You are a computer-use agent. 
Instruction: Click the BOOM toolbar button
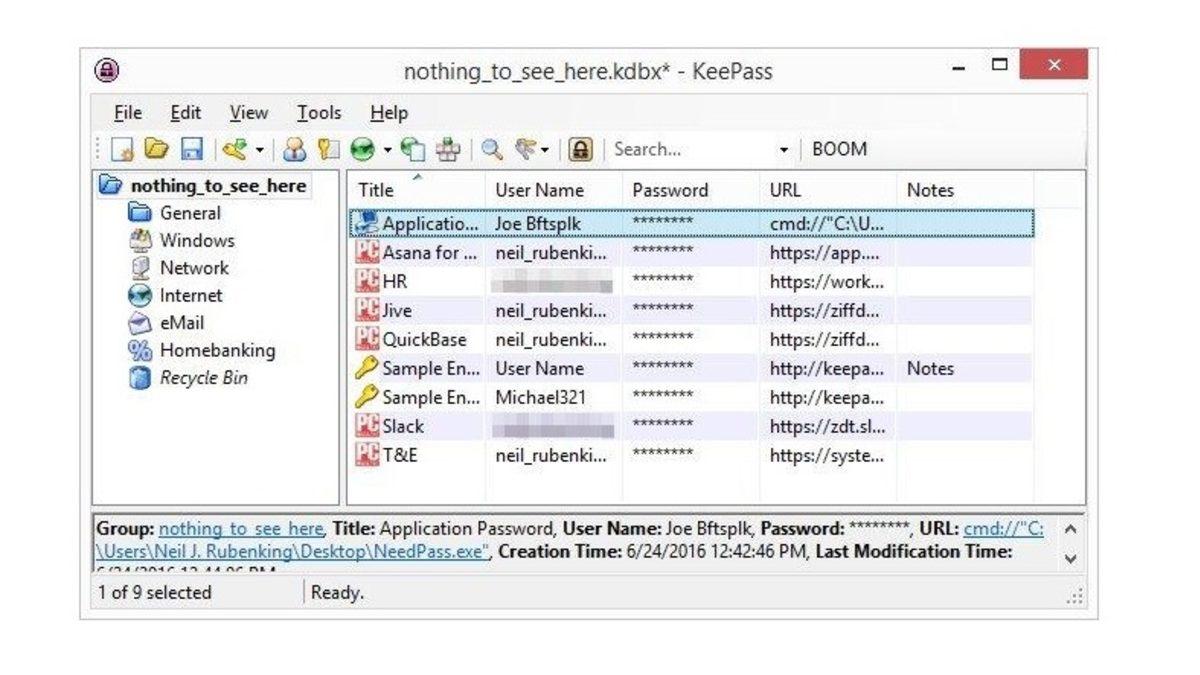tap(839, 150)
